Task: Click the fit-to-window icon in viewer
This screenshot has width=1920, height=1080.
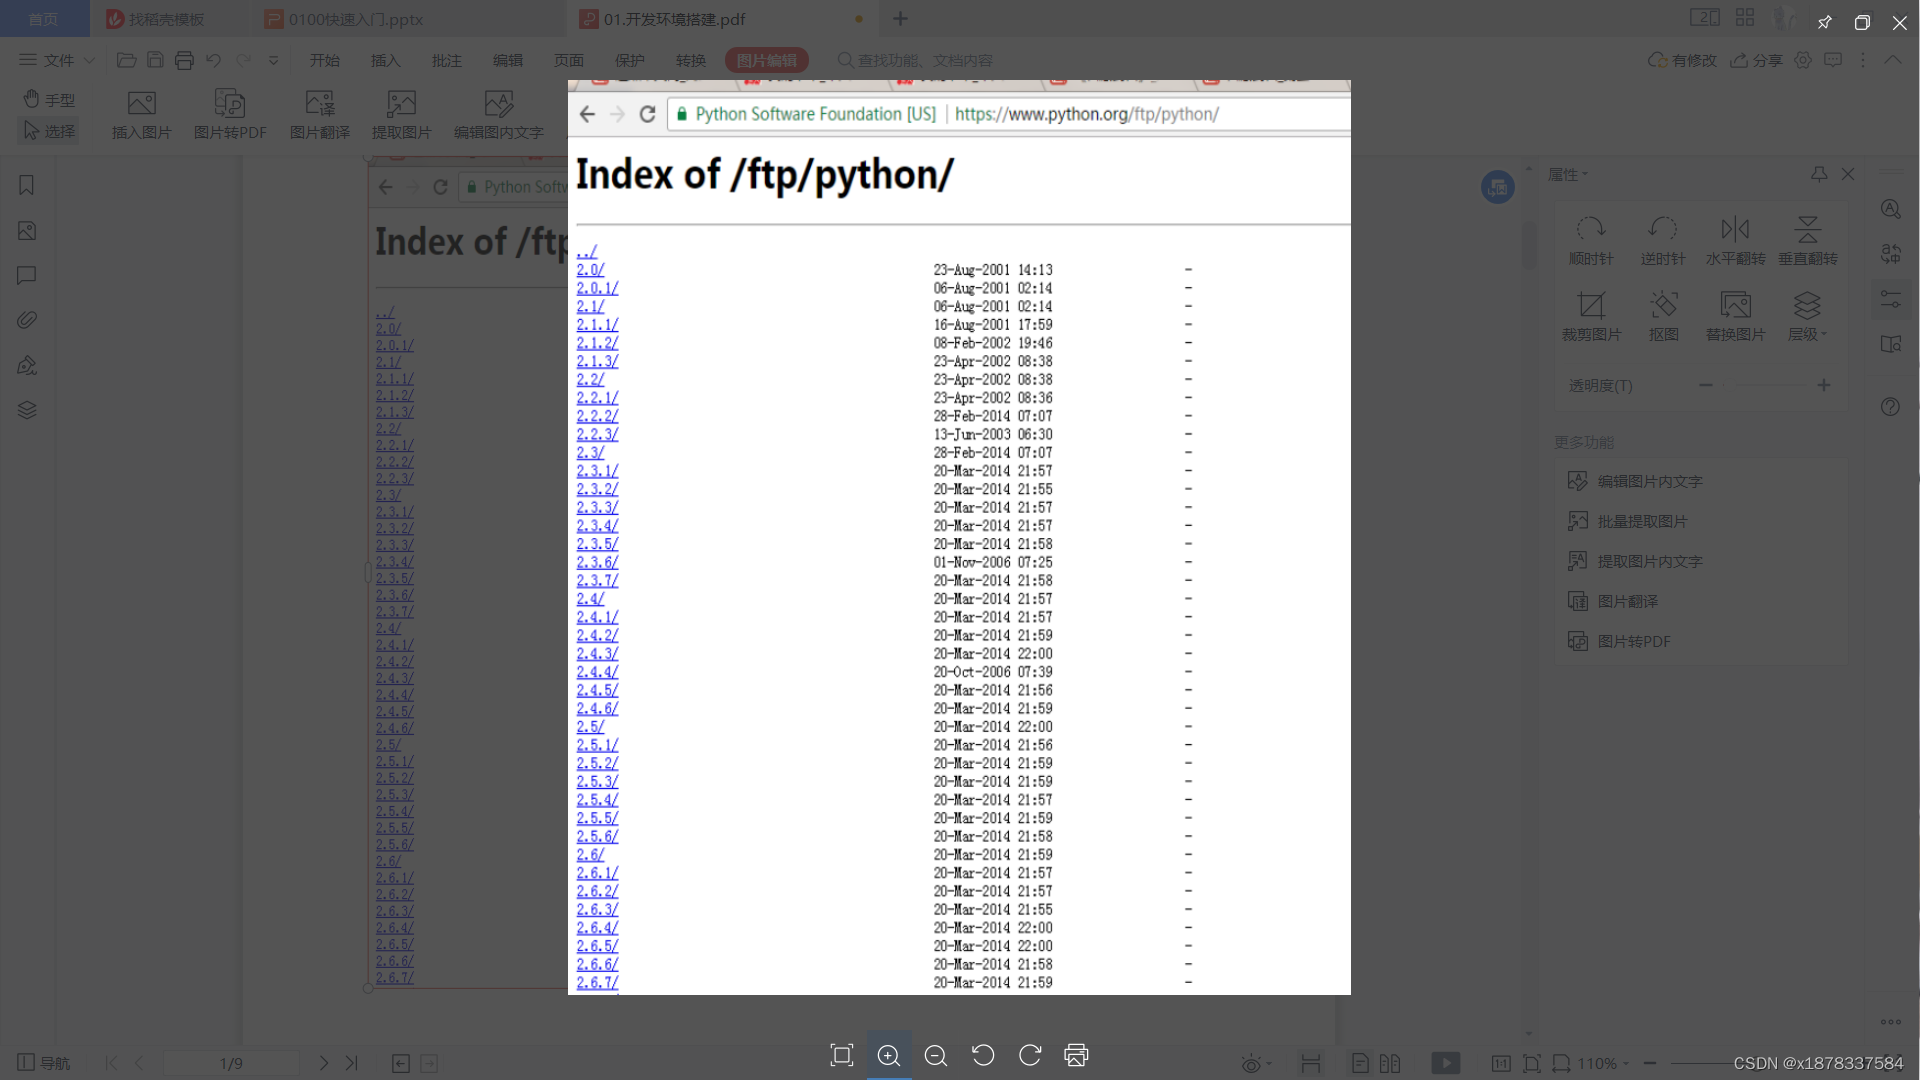Action: pyautogui.click(x=841, y=1056)
